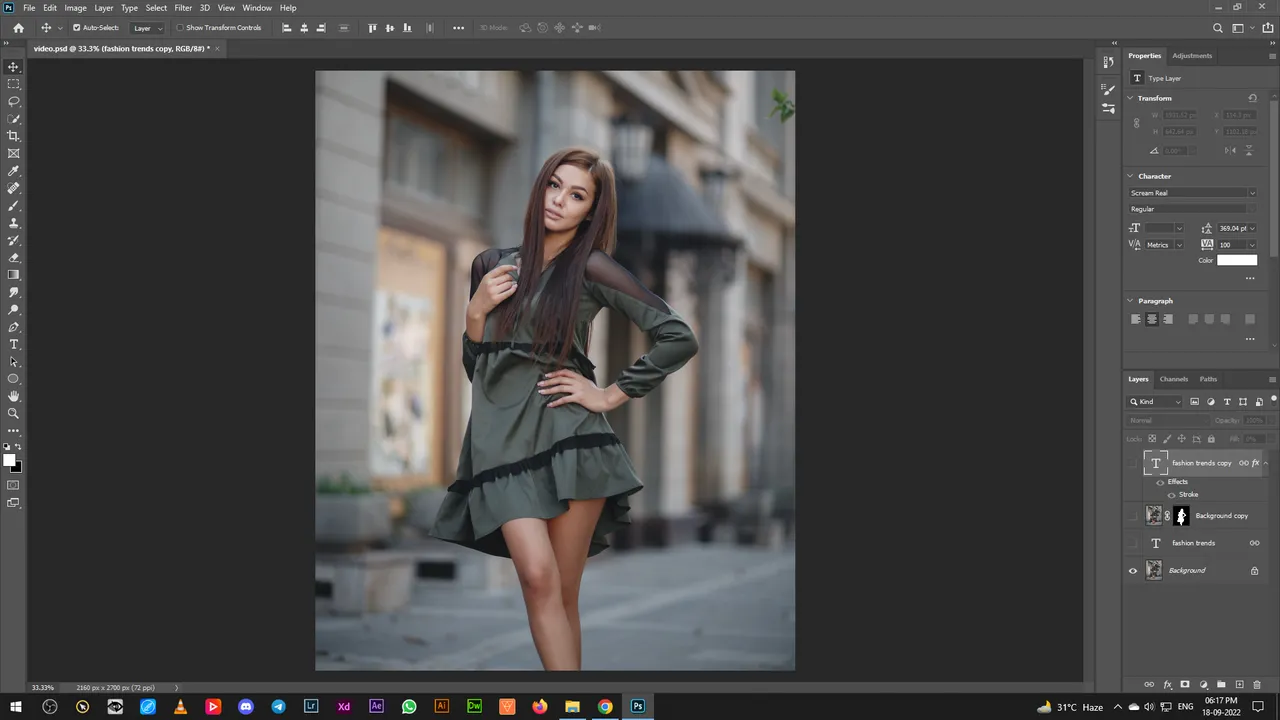The image size is (1280, 720).
Task: Open Google Chrome from the taskbar
Action: coord(605,706)
